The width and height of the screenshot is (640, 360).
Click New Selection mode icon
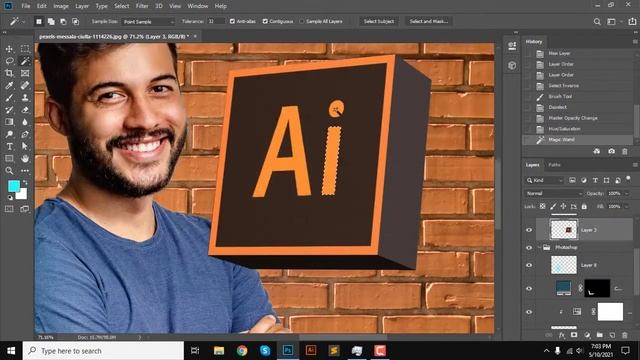click(x=39, y=21)
